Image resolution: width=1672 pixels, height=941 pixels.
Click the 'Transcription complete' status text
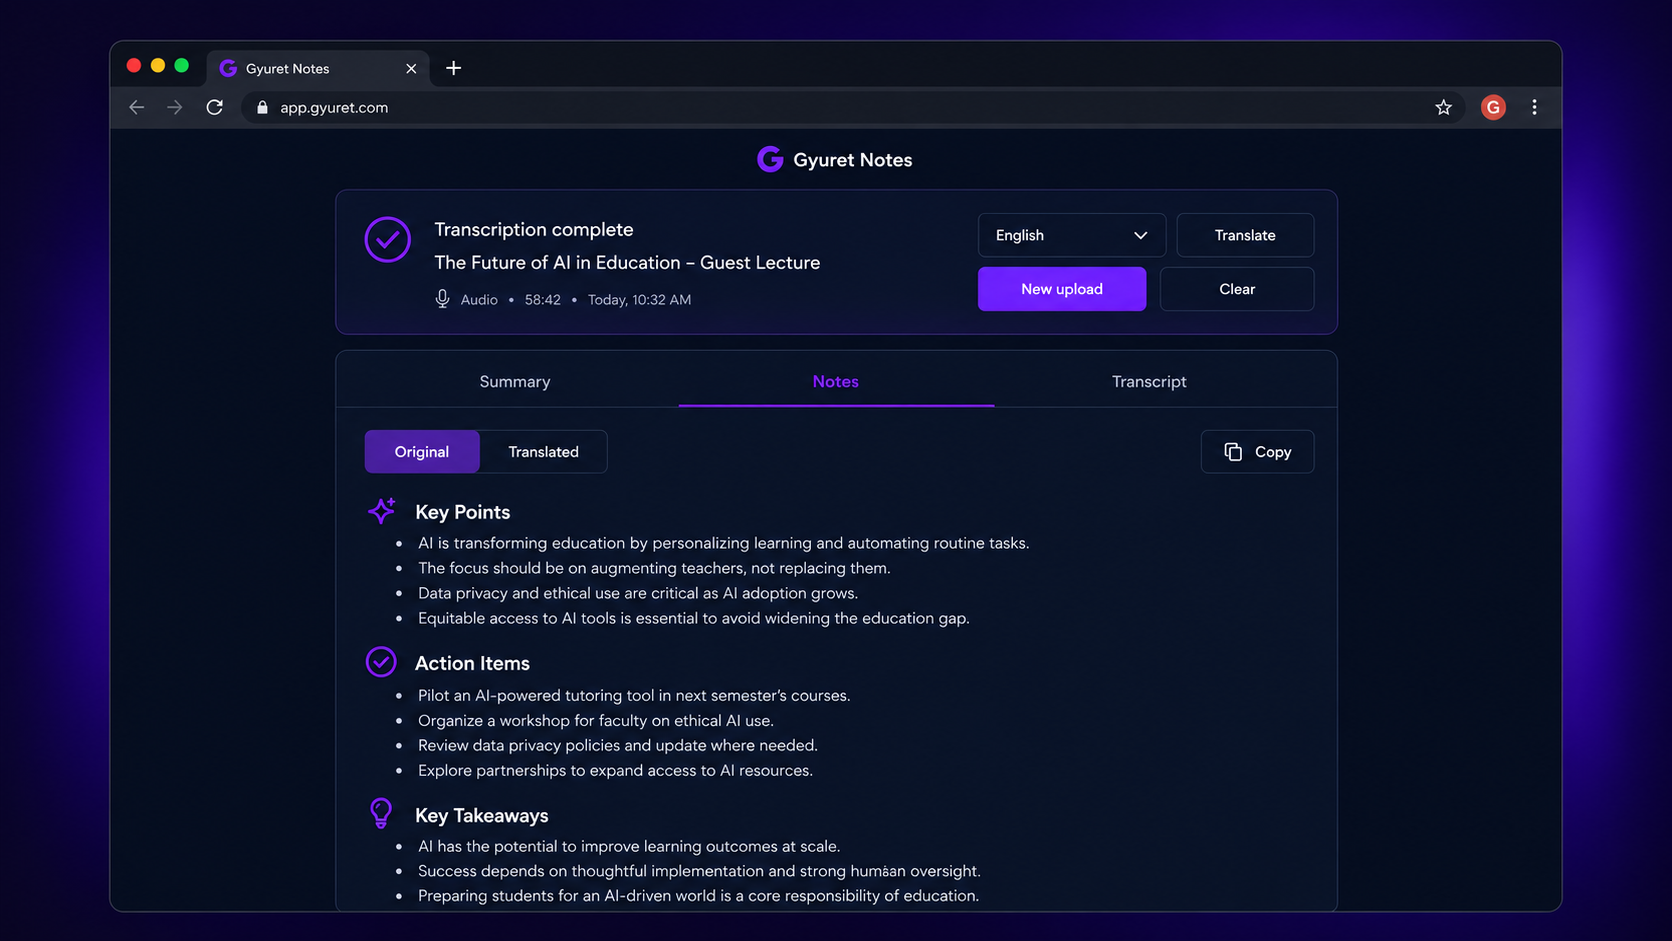[534, 229]
